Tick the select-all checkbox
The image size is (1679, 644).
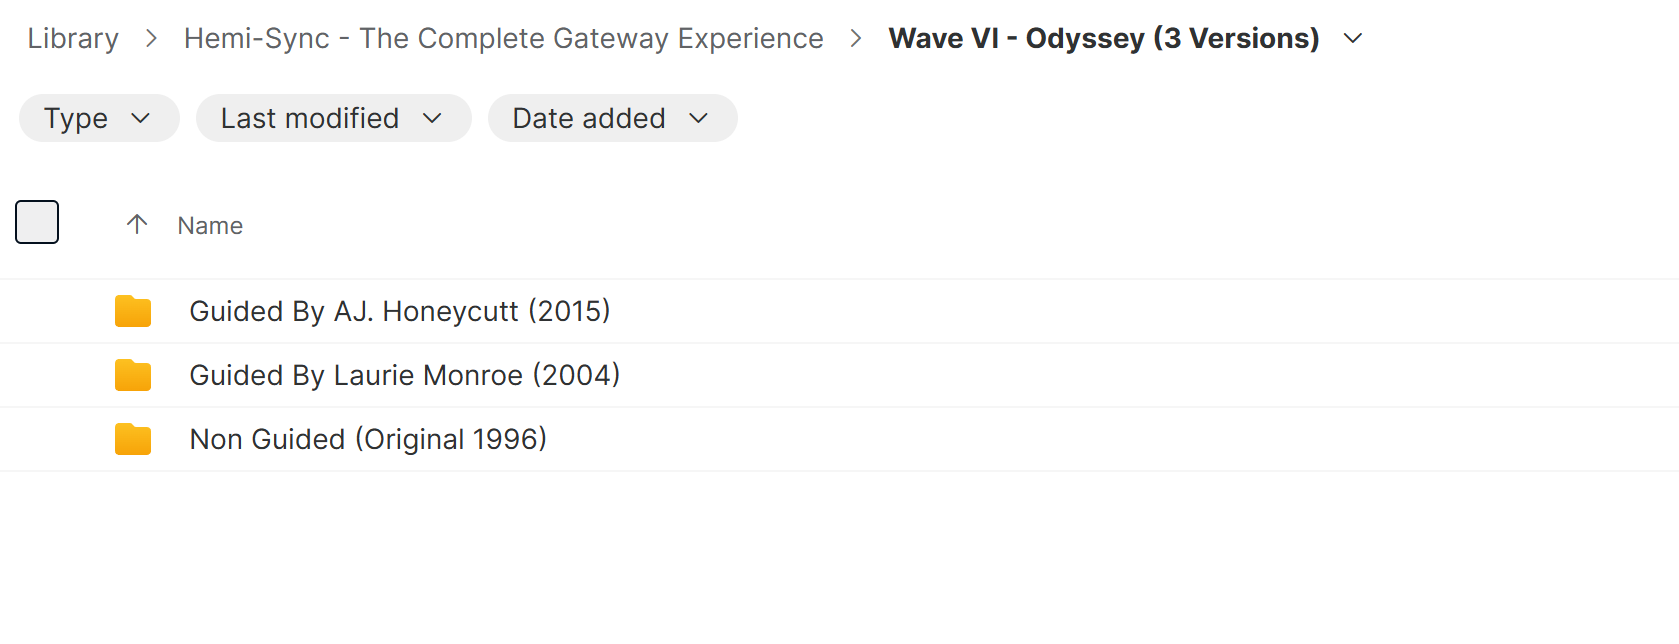click(37, 222)
